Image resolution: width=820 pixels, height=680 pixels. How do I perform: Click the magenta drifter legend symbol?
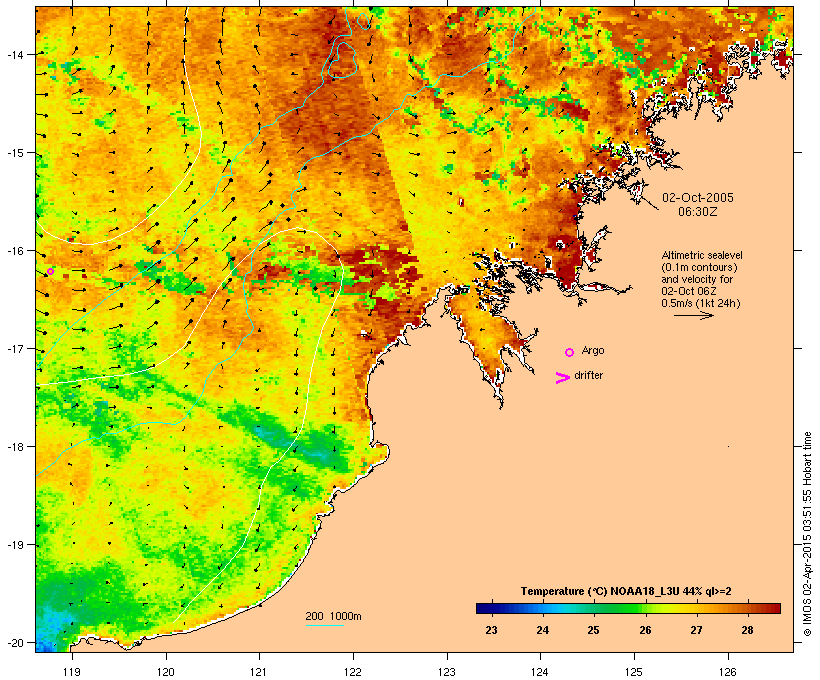point(562,378)
